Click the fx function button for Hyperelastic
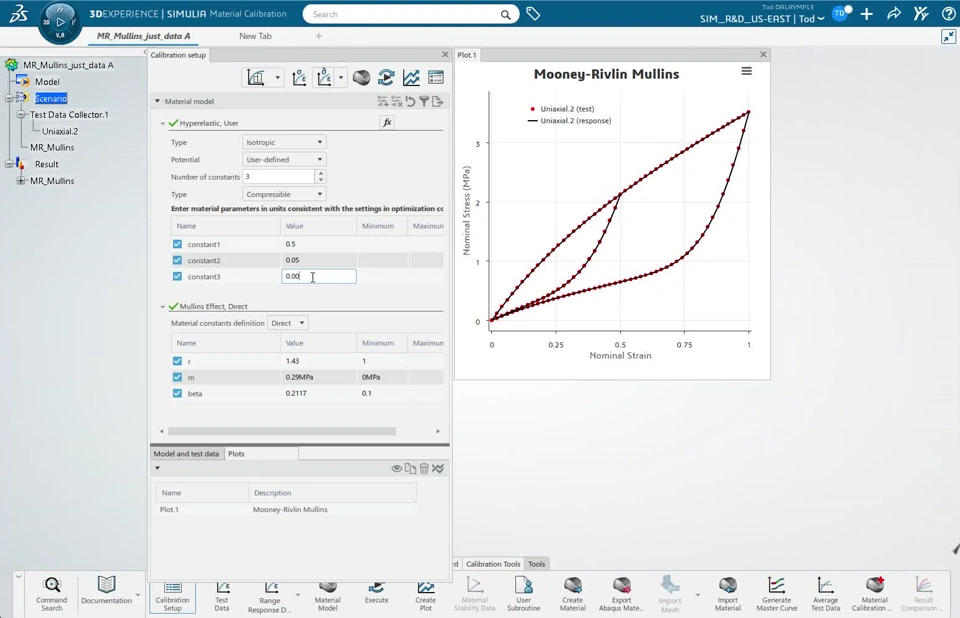The width and height of the screenshot is (960, 618). (x=387, y=122)
